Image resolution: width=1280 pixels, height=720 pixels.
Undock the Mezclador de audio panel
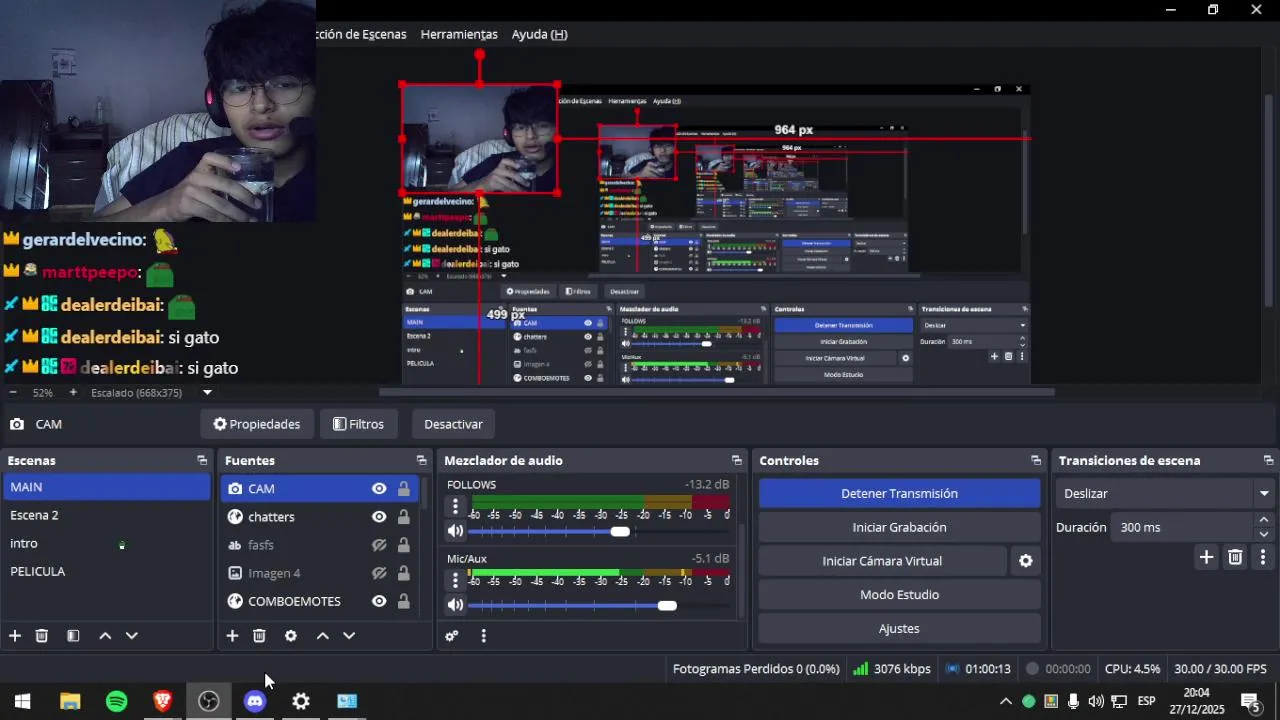click(736, 461)
